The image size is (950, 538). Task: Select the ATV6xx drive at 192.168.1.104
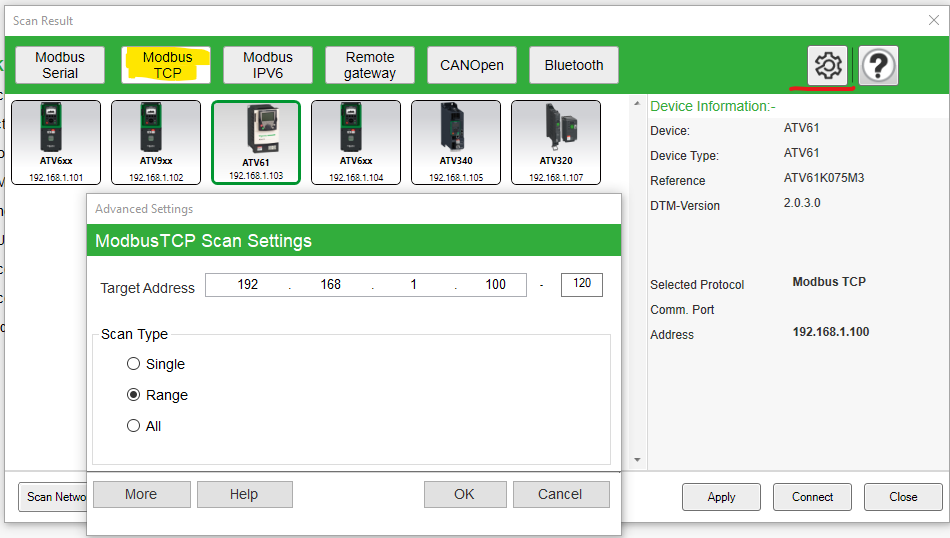[x=356, y=142]
